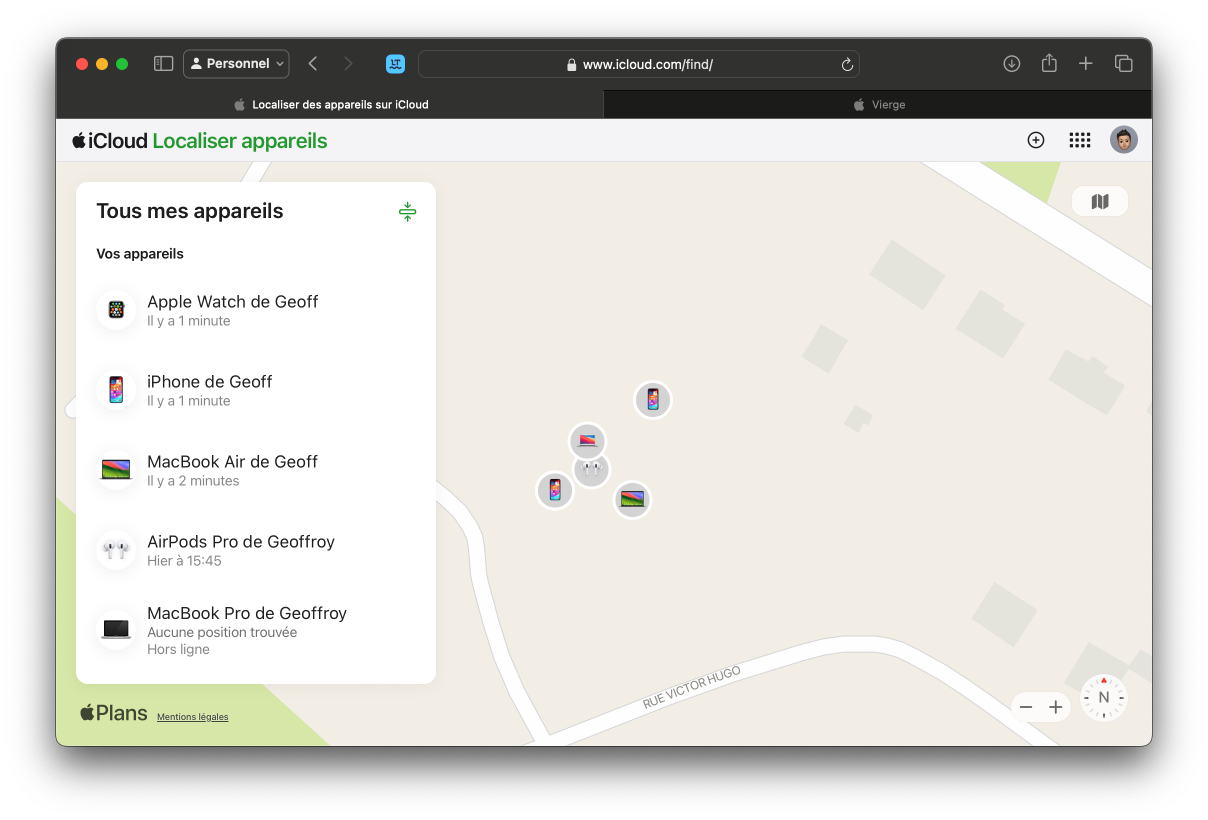Click the MacBook Pro icon in device list
Viewport: 1208px width, 820px height.
tap(116, 630)
